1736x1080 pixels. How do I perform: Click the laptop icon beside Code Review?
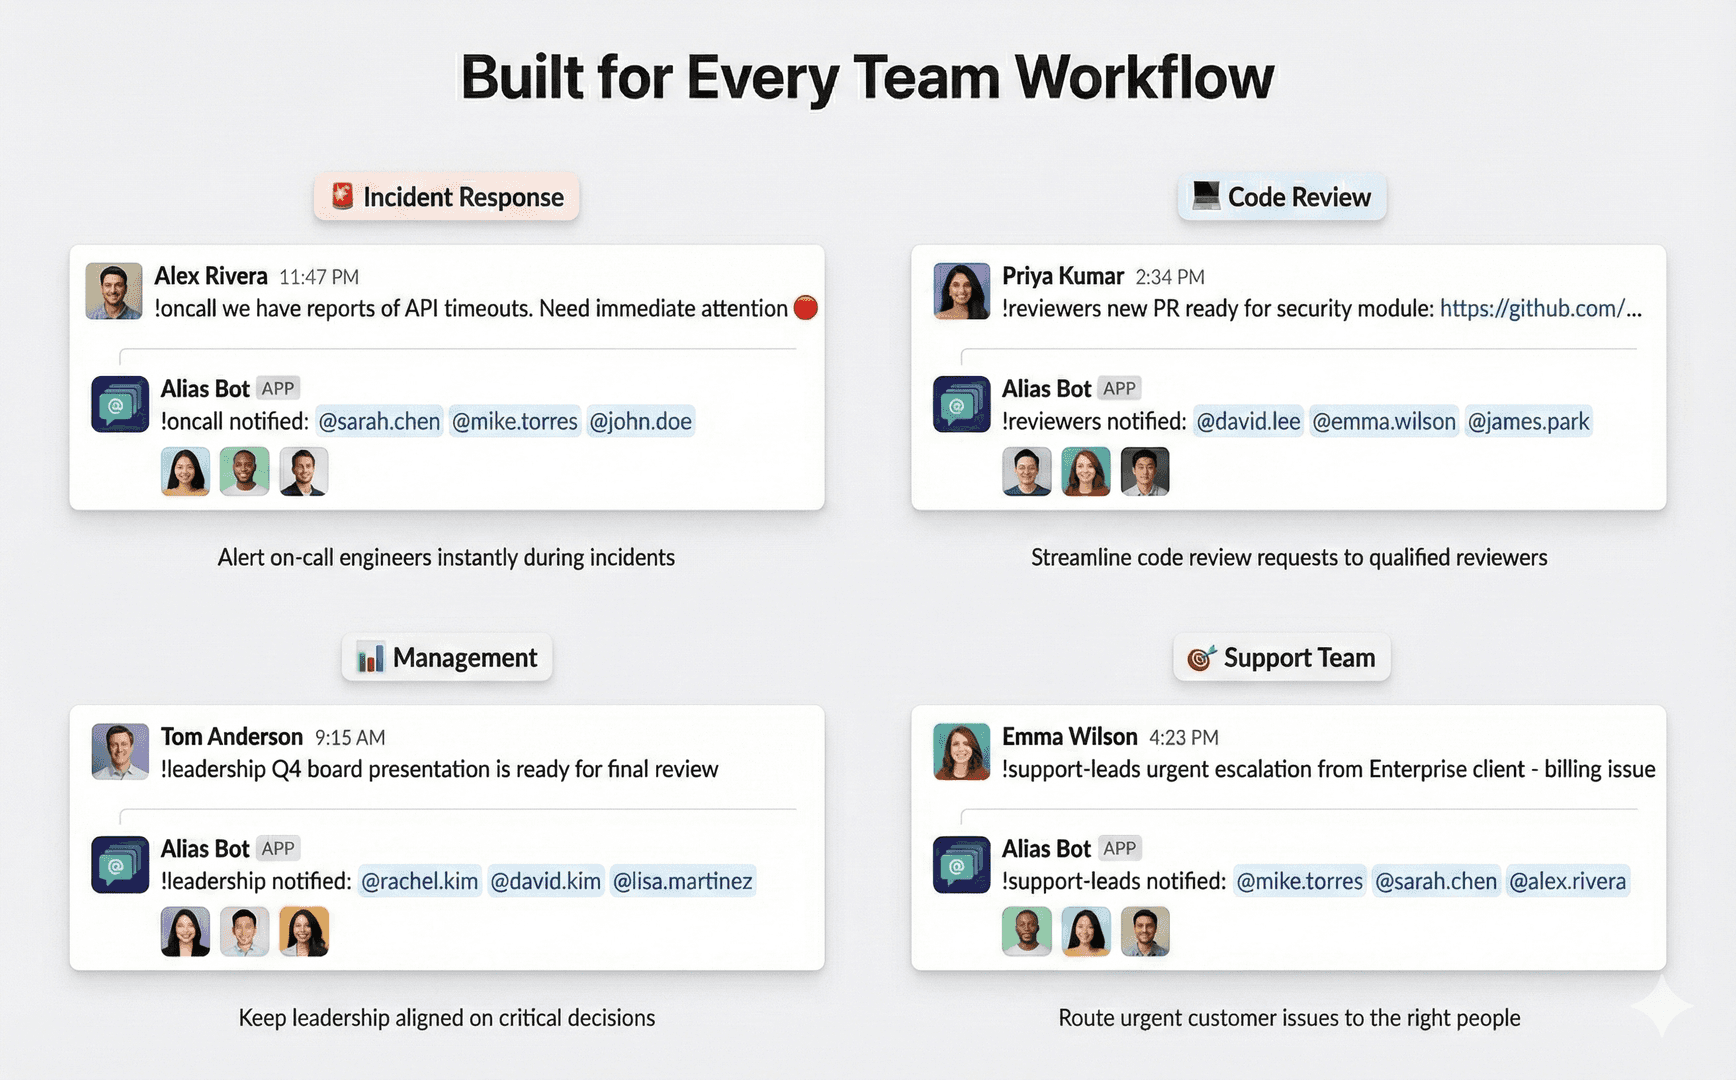tap(1206, 196)
